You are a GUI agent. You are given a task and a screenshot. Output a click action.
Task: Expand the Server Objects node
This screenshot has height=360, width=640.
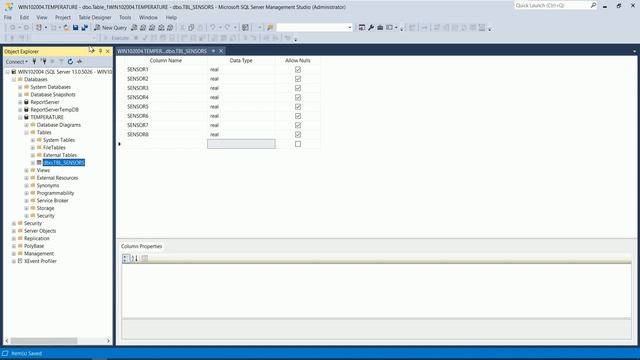(14, 231)
